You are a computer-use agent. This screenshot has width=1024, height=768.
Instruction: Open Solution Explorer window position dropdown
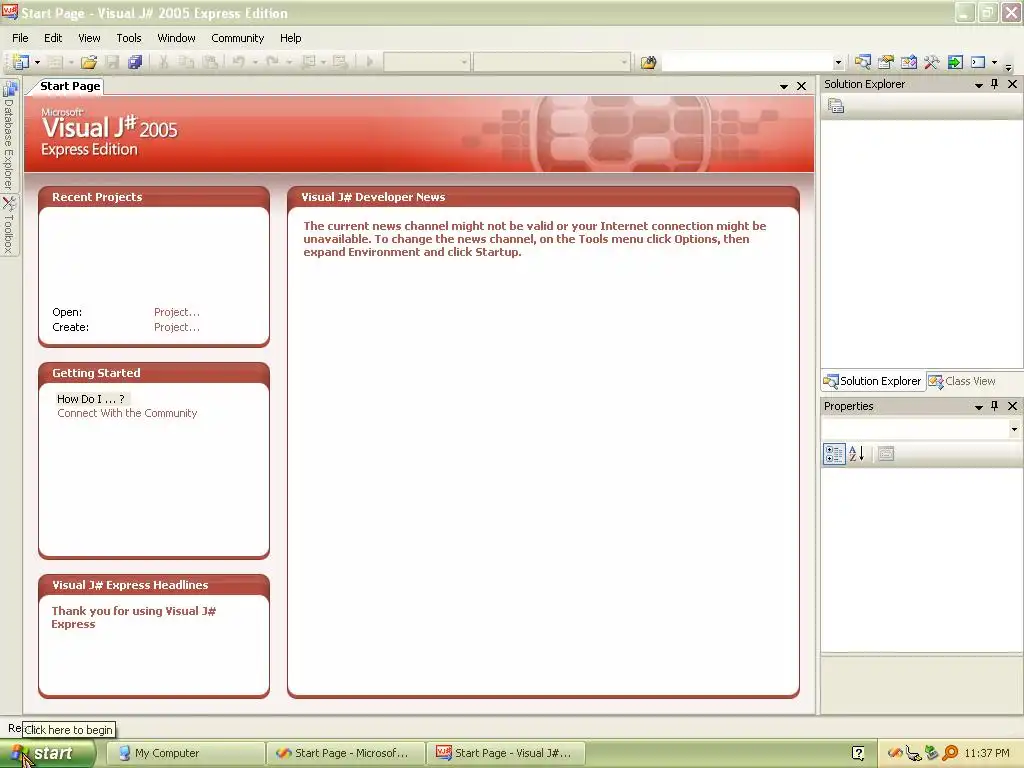click(979, 85)
